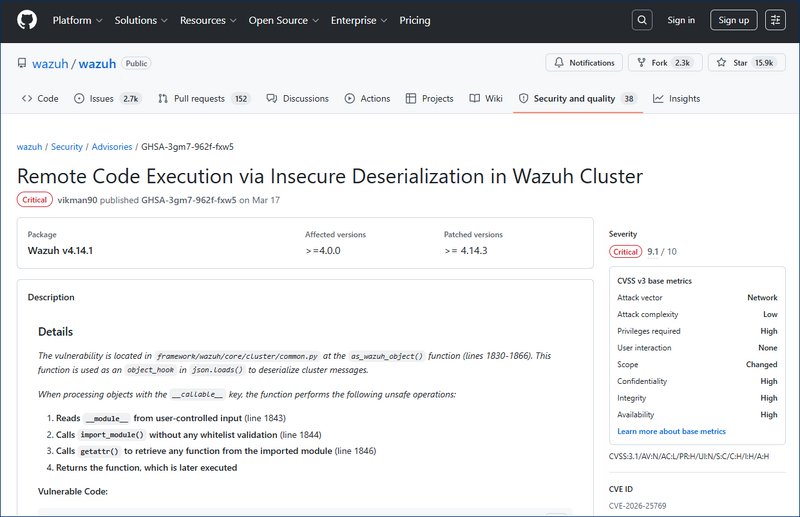The width and height of the screenshot is (800, 517).
Task: Click the Details heading
Action: [56, 332]
